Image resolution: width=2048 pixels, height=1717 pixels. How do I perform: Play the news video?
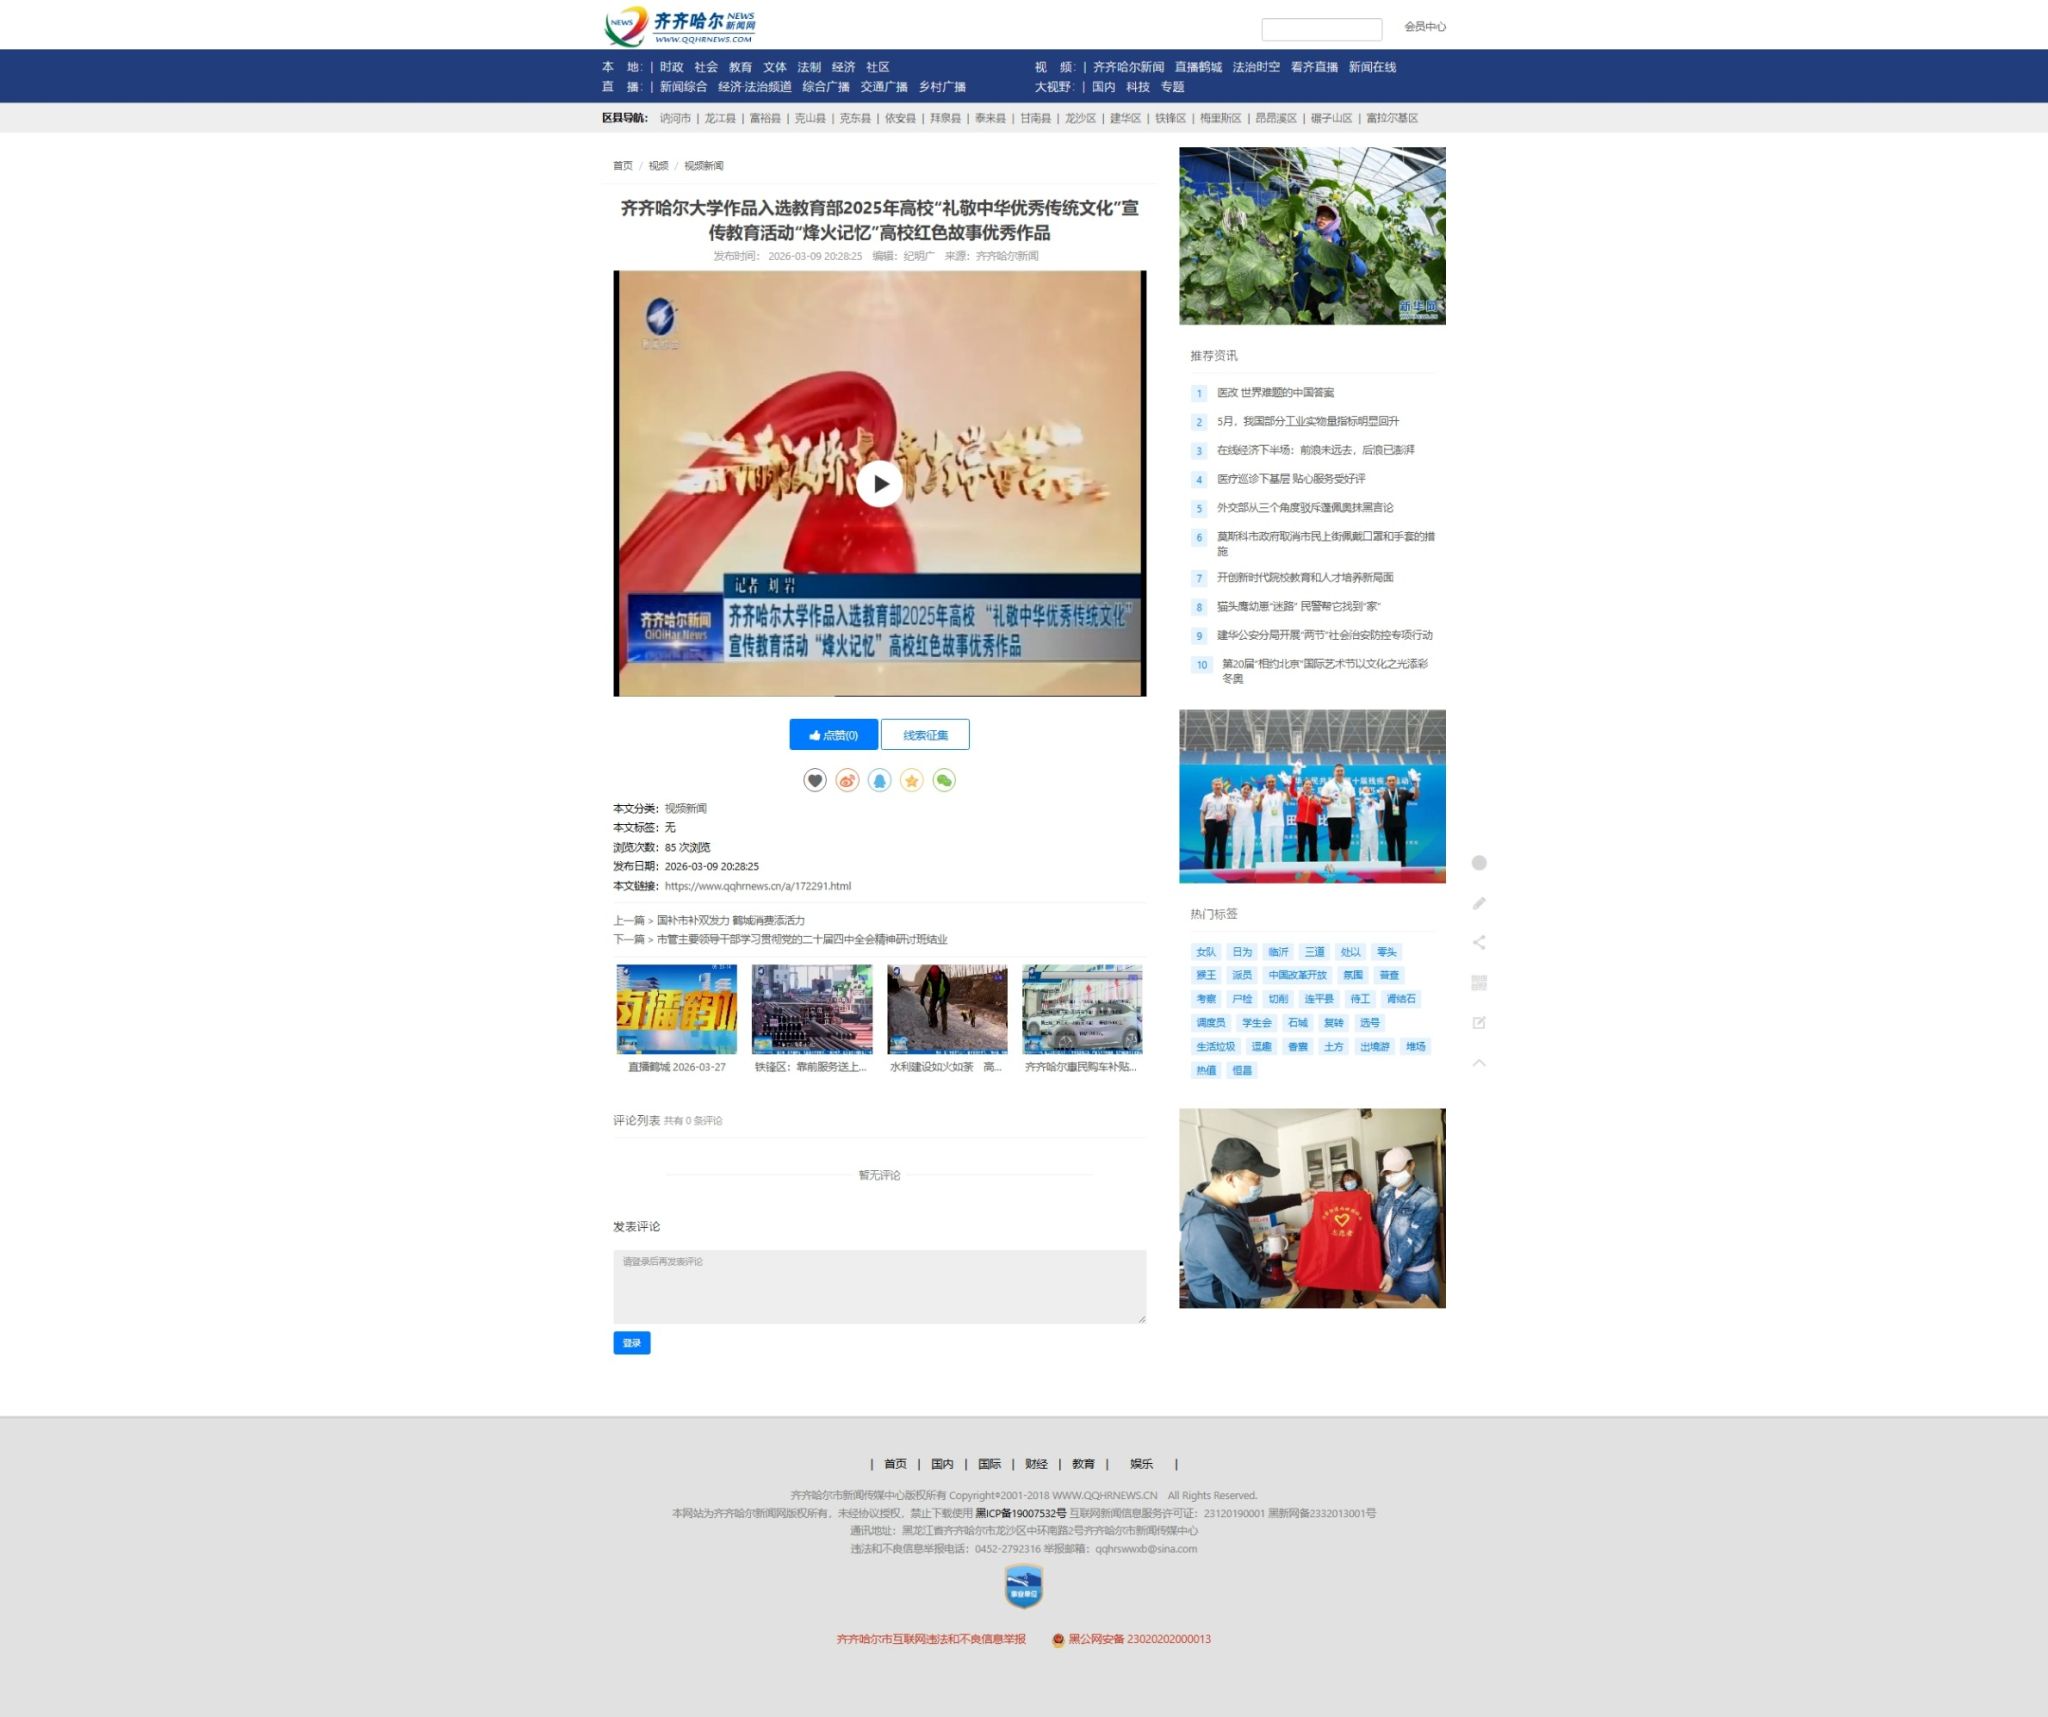point(879,484)
